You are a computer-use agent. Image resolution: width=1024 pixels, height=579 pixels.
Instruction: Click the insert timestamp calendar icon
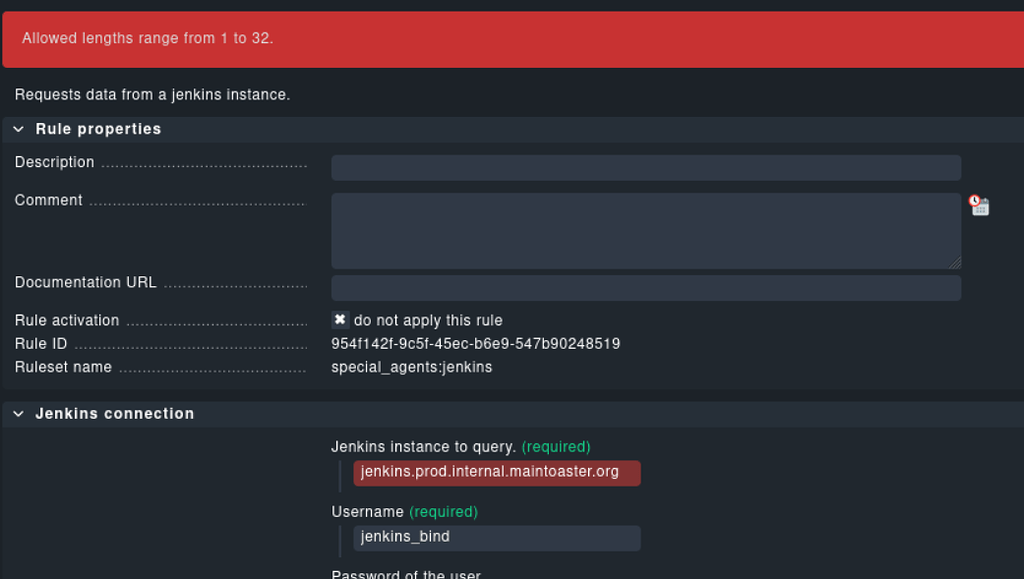(981, 206)
